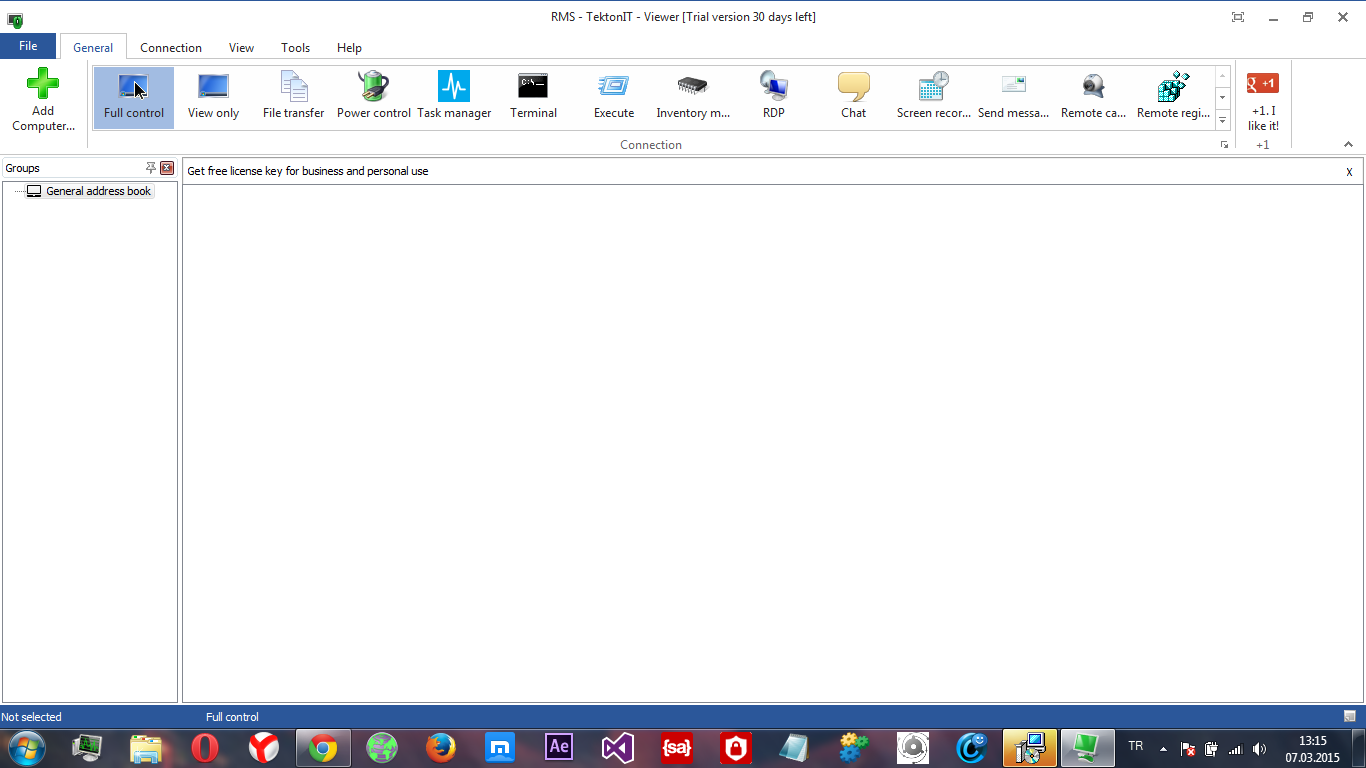Collapse the ribbon with chevron
The width and height of the screenshot is (1366, 768).
pyautogui.click(x=1348, y=145)
